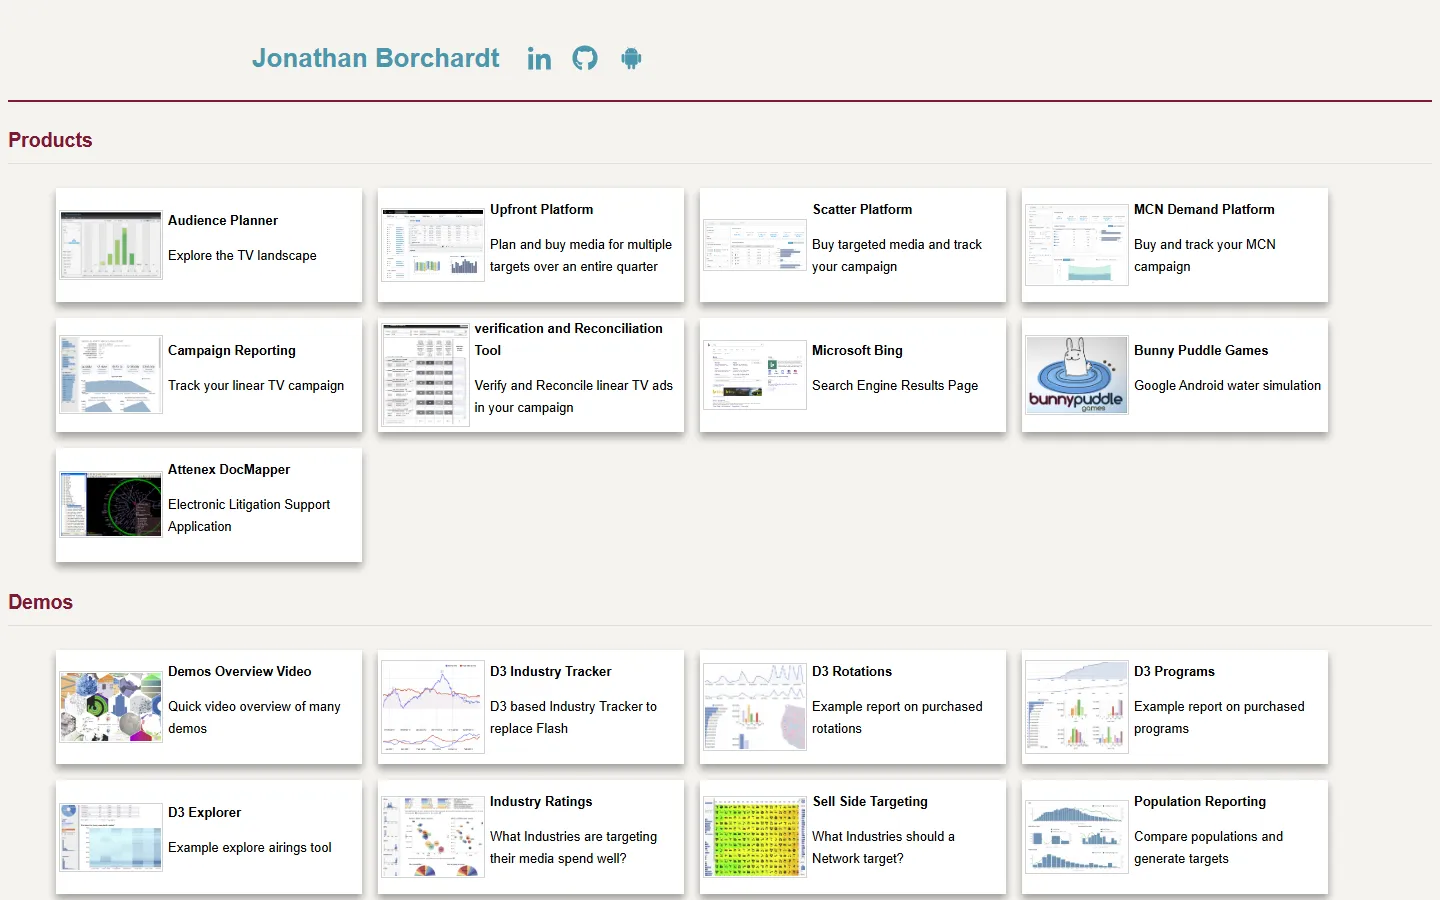
Task: Click 'Track your linear TV campaign' text
Action: 256,385
